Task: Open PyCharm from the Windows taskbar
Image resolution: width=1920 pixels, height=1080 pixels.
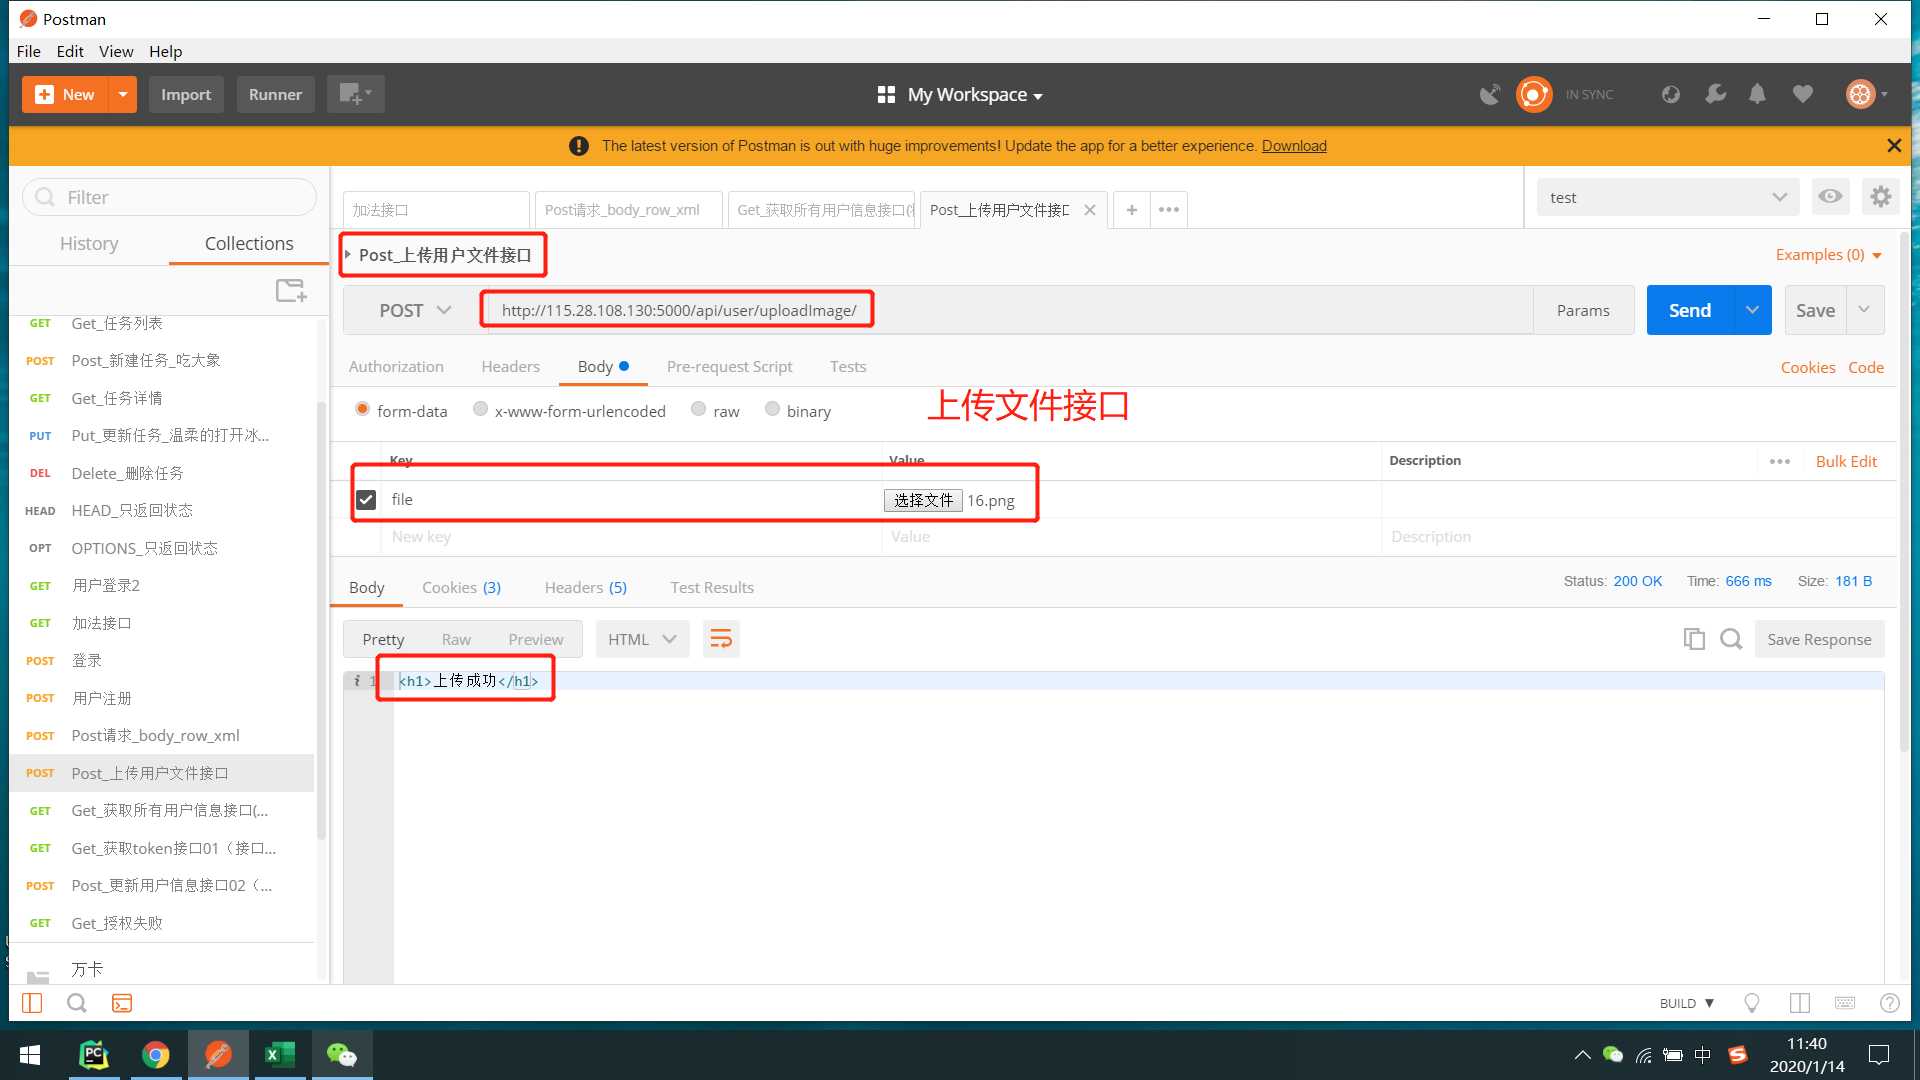Action: point(93,1055)
